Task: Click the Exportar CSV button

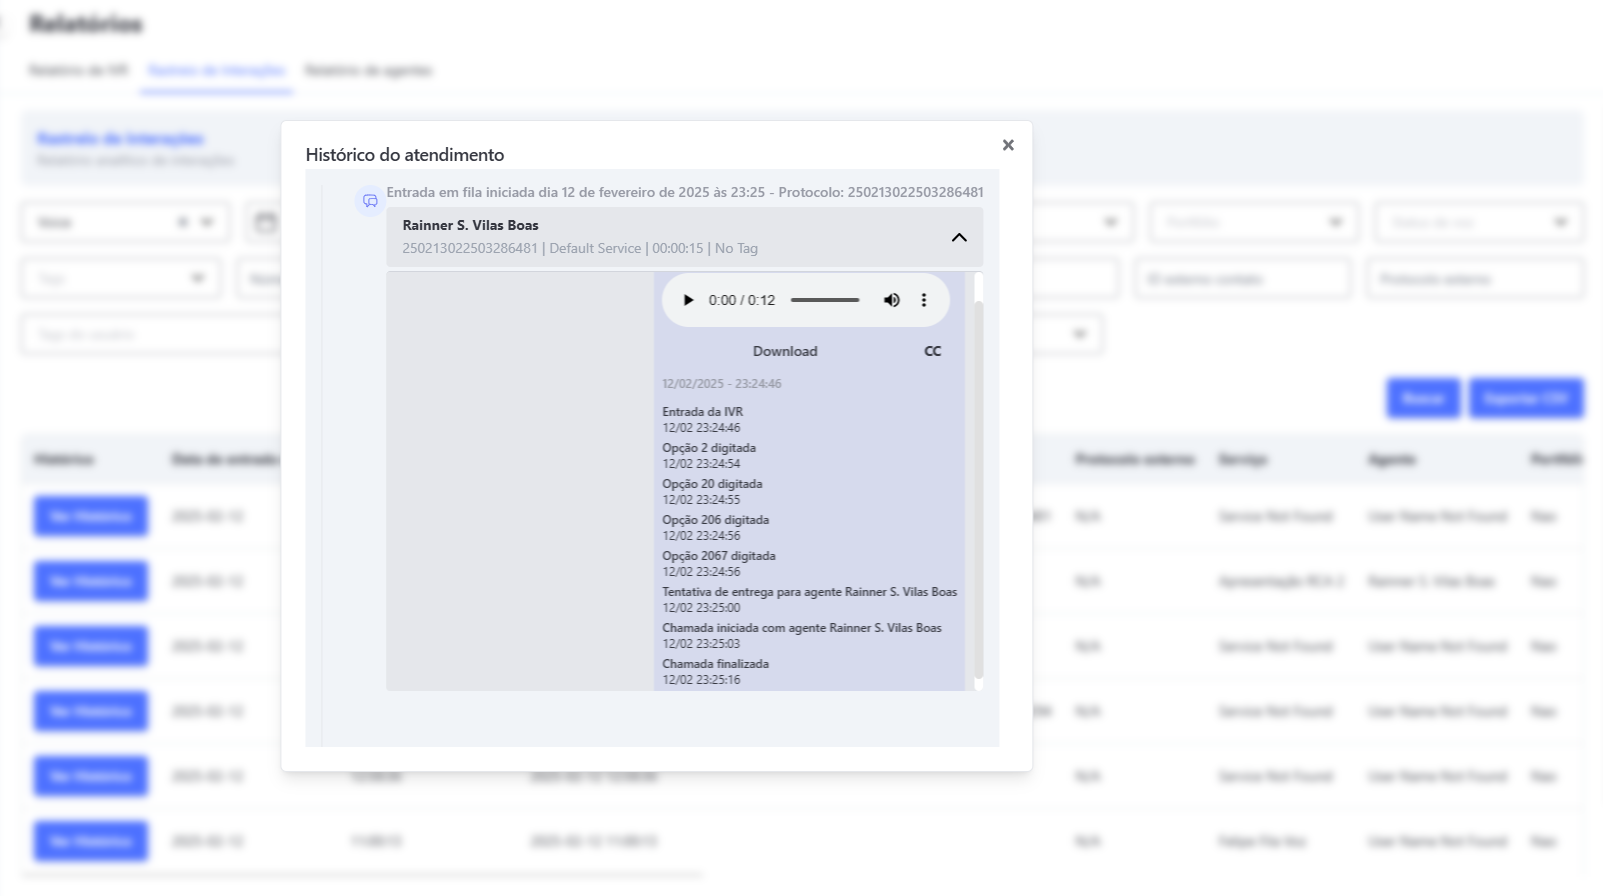Action: [1525, 398]
